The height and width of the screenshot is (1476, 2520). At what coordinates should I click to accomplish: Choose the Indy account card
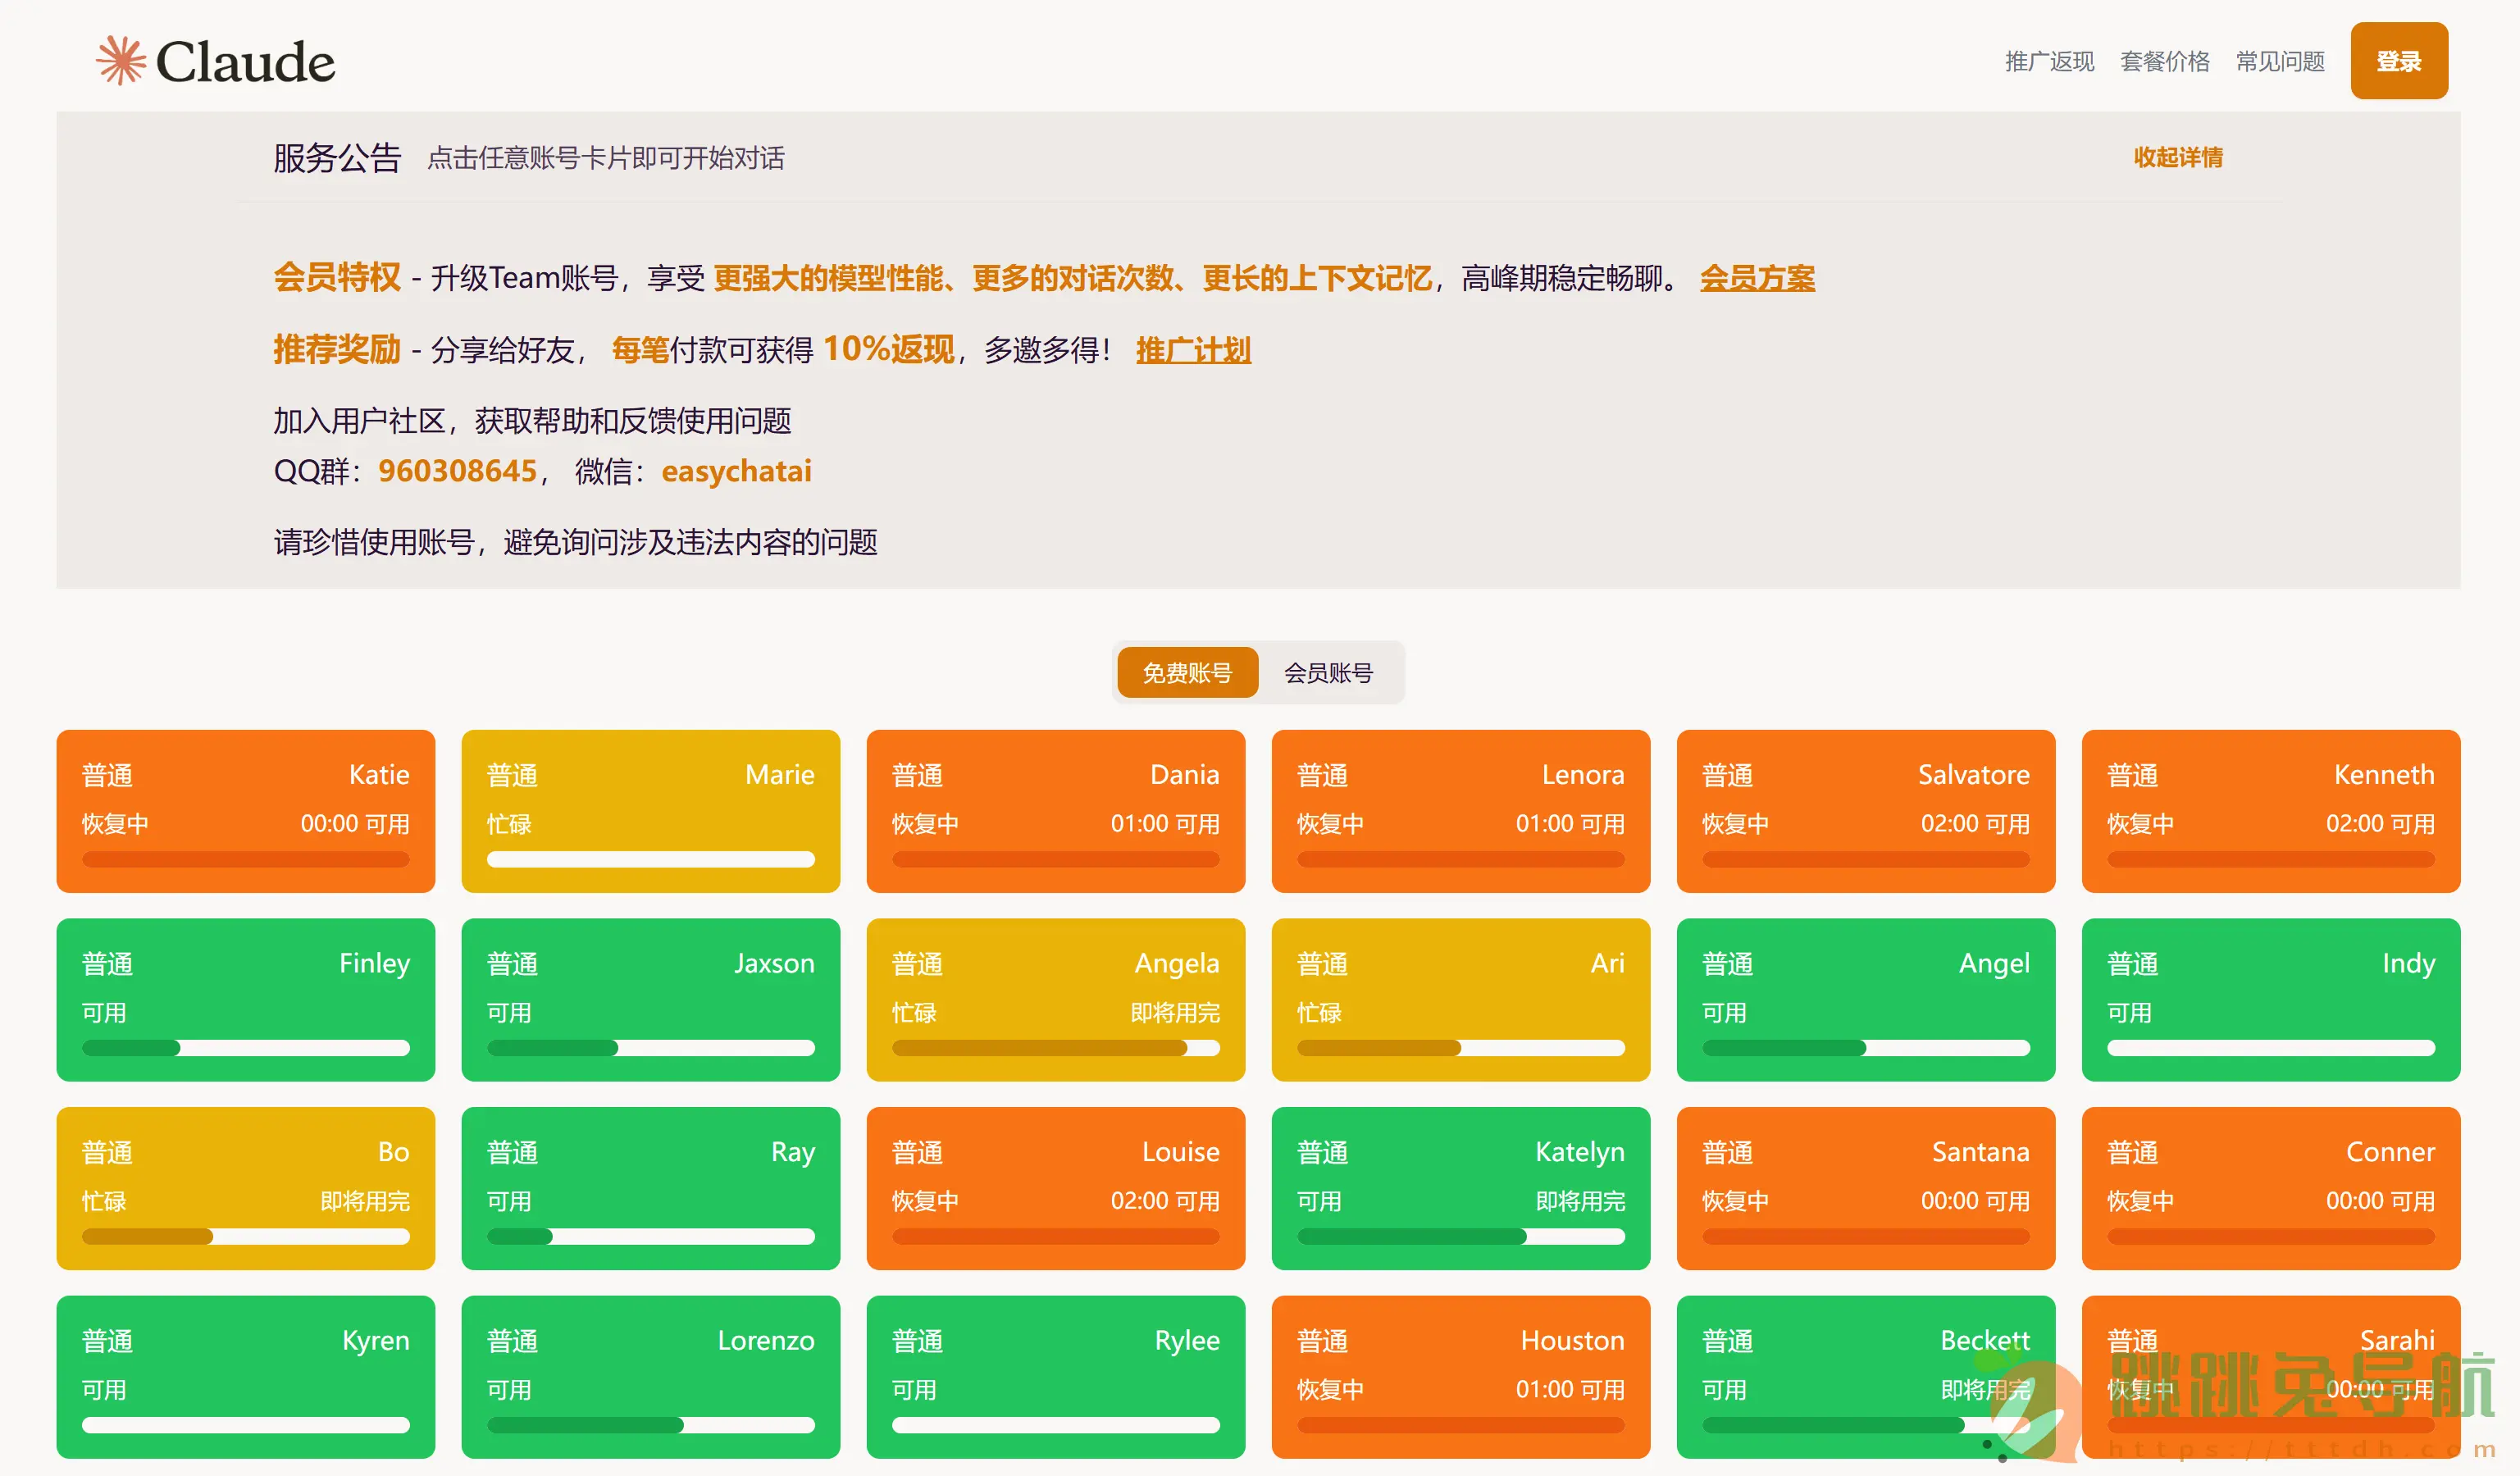pos(2271,1000)
